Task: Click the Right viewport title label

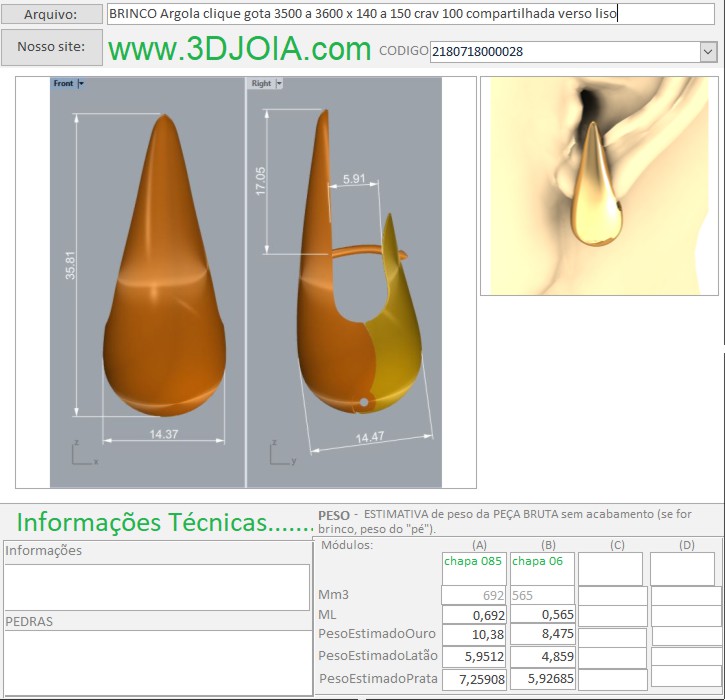Action: pyautogui.click(x=260, y=84)
